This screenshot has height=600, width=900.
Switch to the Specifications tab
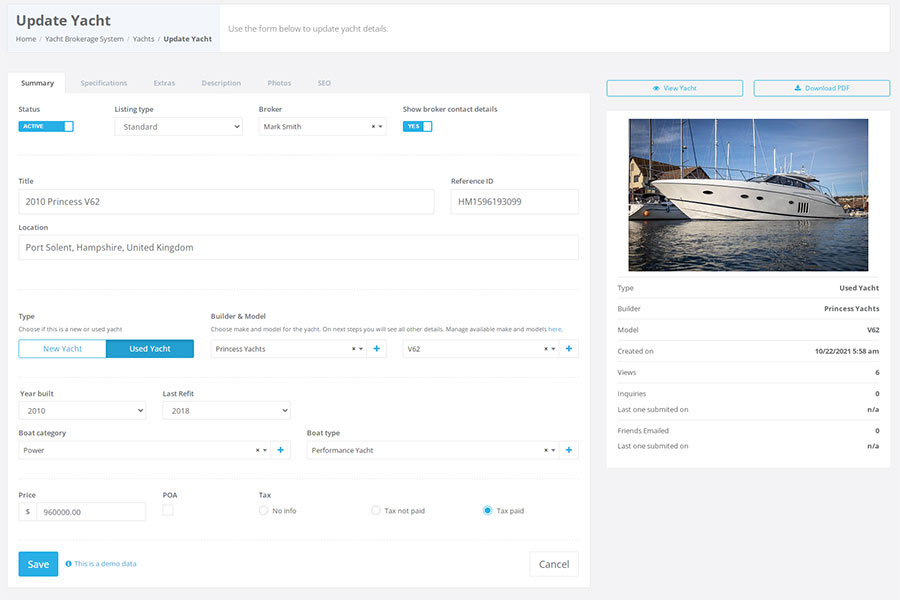pyautogui.click(x=104, y=83)
